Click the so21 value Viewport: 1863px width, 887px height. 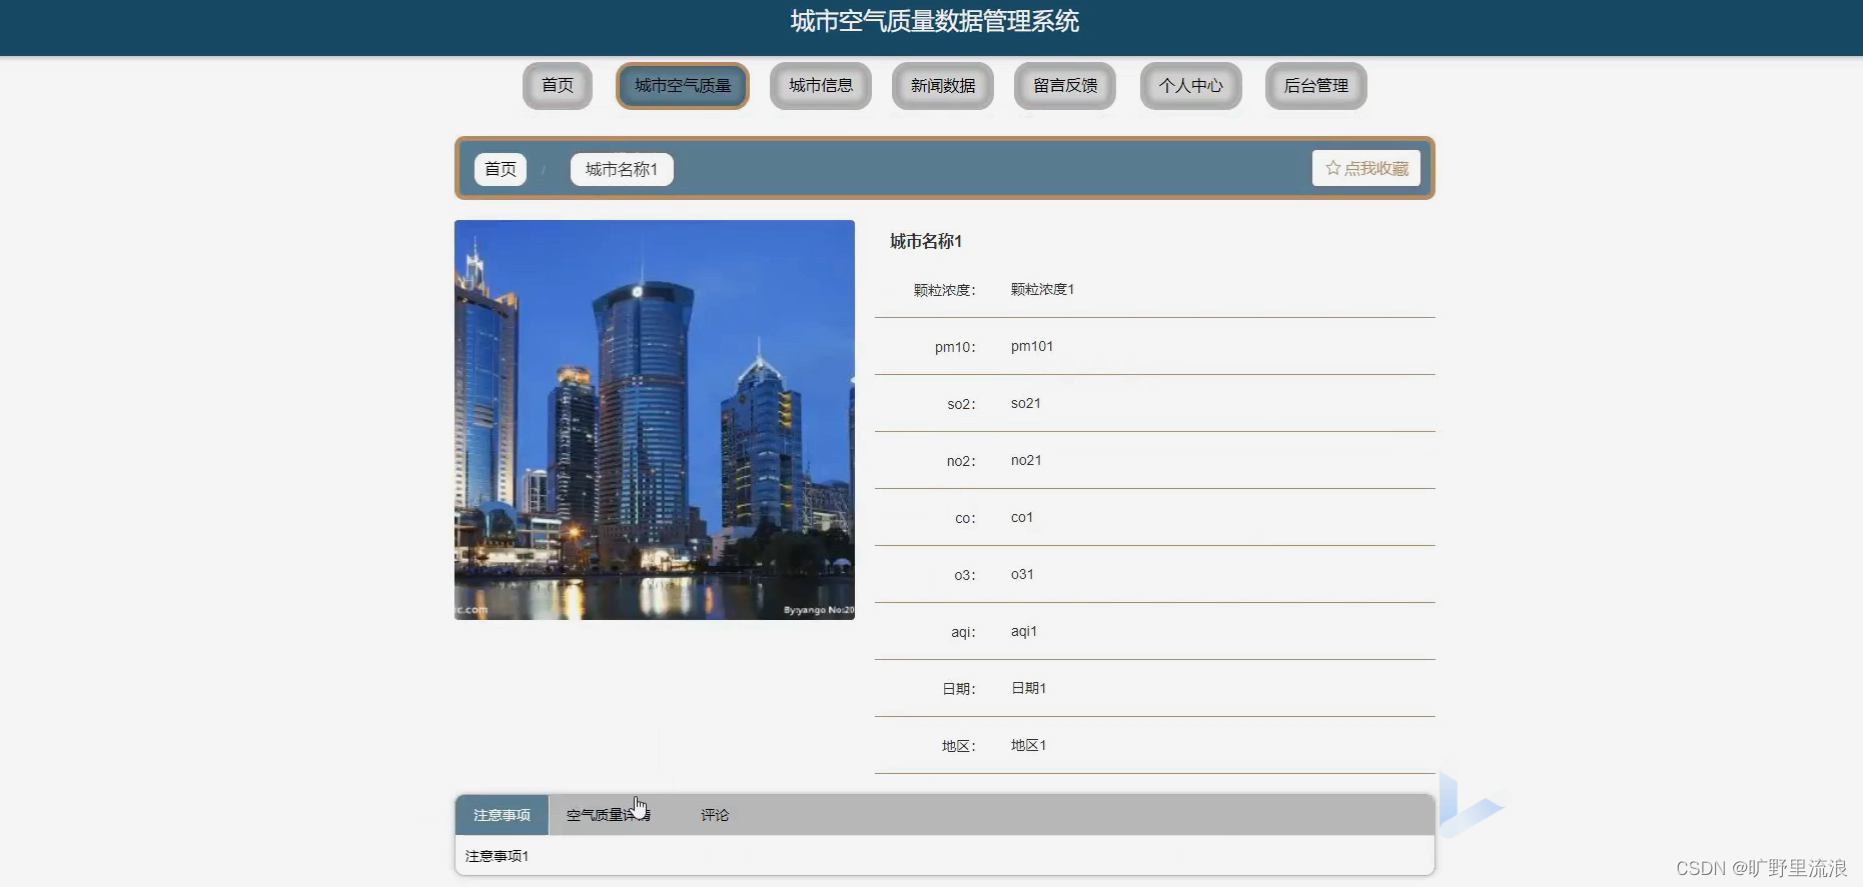pyautogui.click(x=1026, y=403)
